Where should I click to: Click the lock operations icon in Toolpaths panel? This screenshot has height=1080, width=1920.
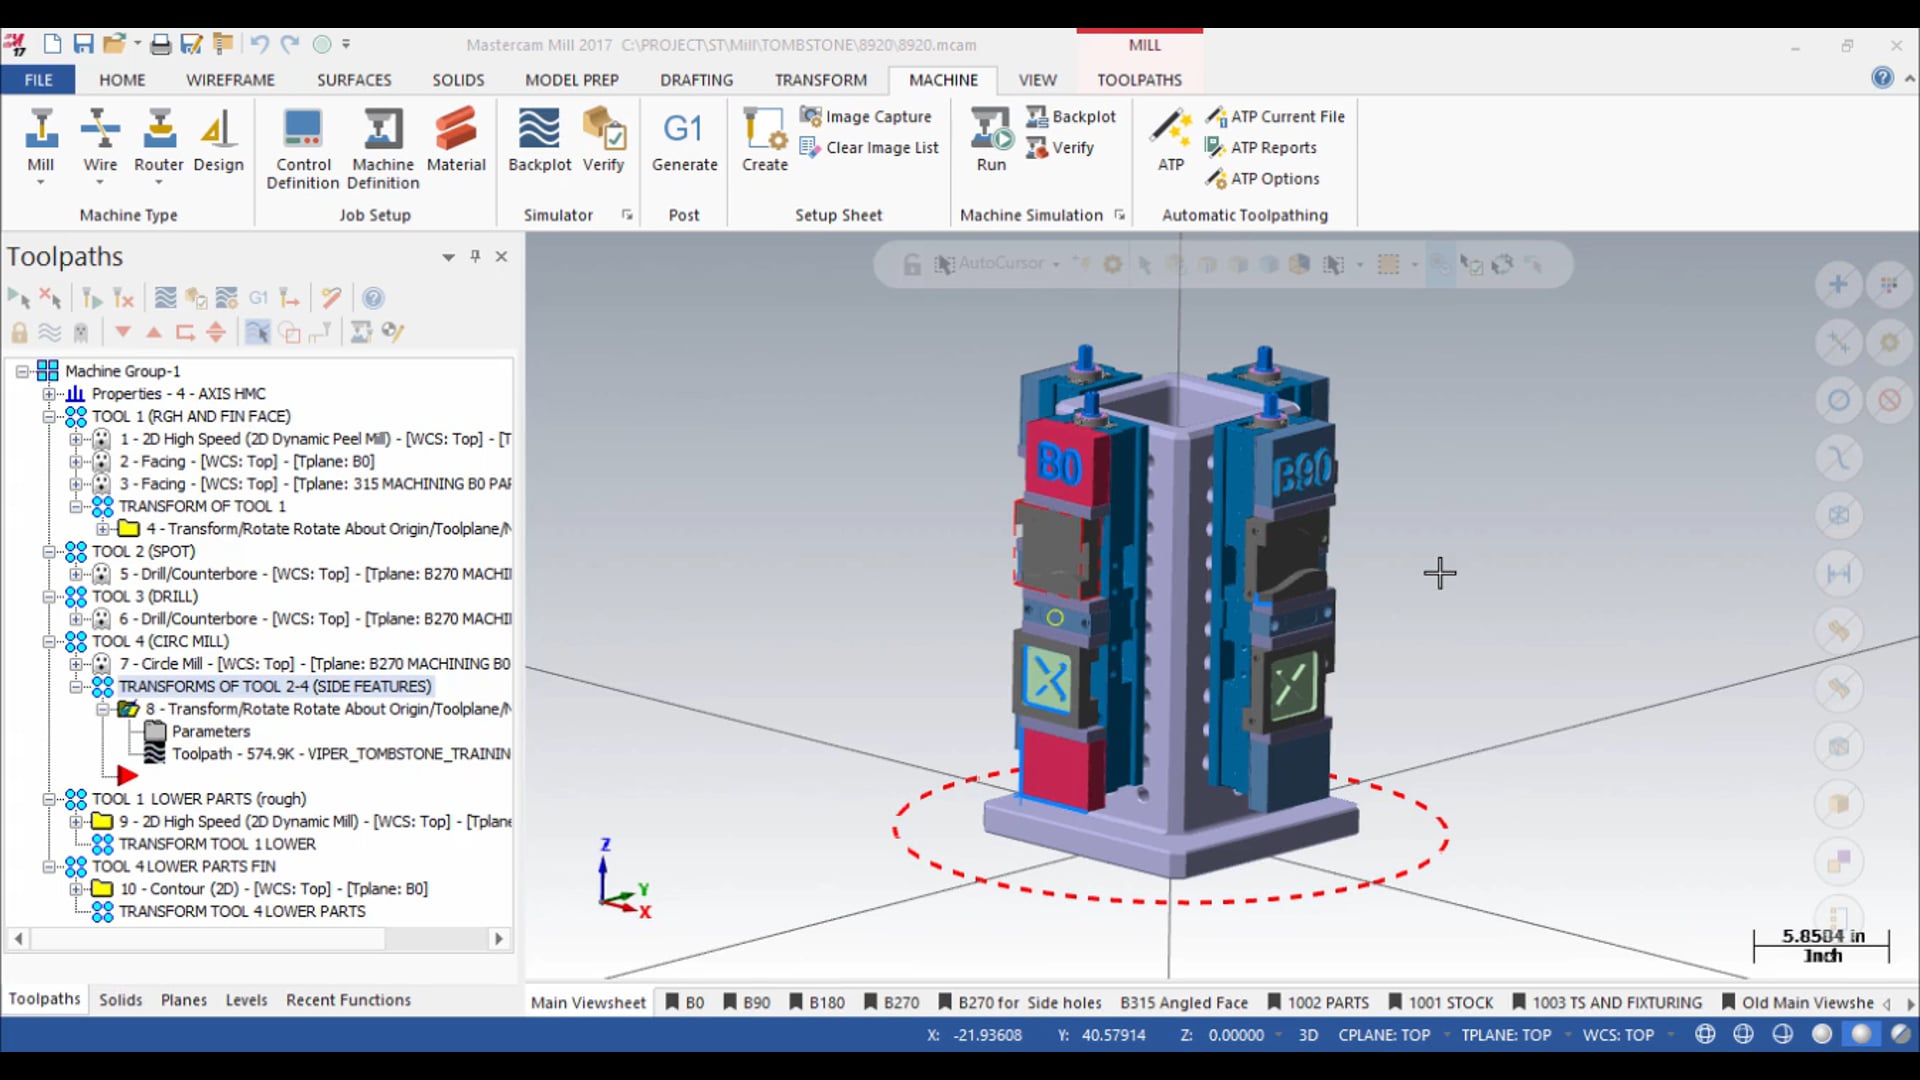[19, 332]
